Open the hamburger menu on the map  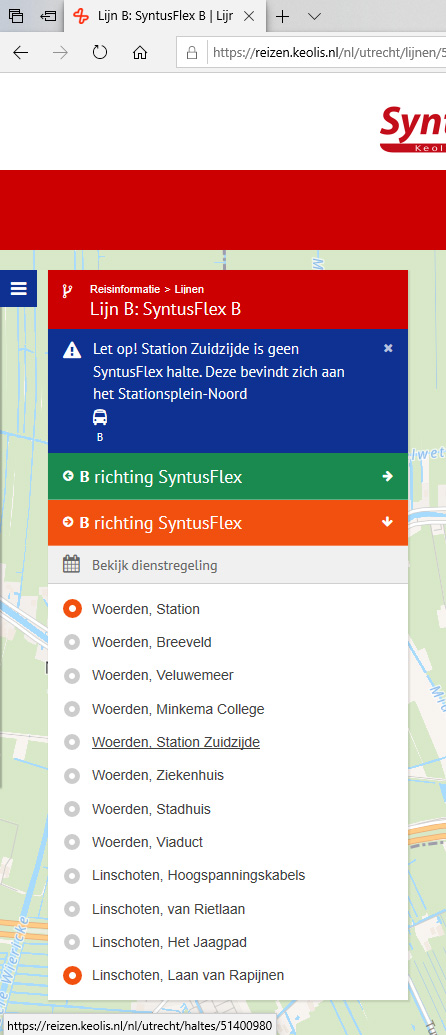click(18, 288)
